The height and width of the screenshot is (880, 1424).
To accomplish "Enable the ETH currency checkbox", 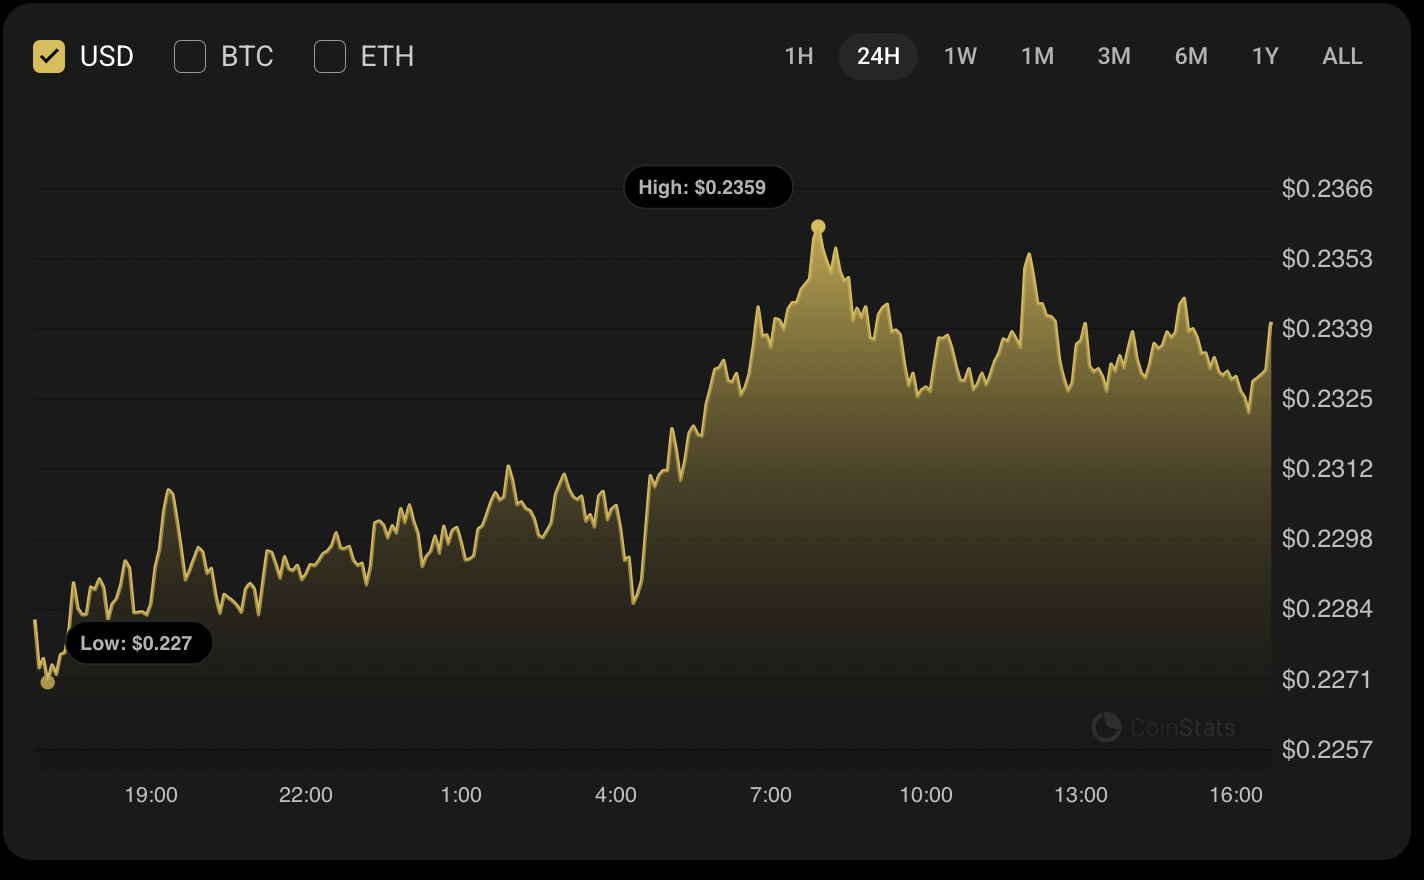I will click(x=330, y=57).
